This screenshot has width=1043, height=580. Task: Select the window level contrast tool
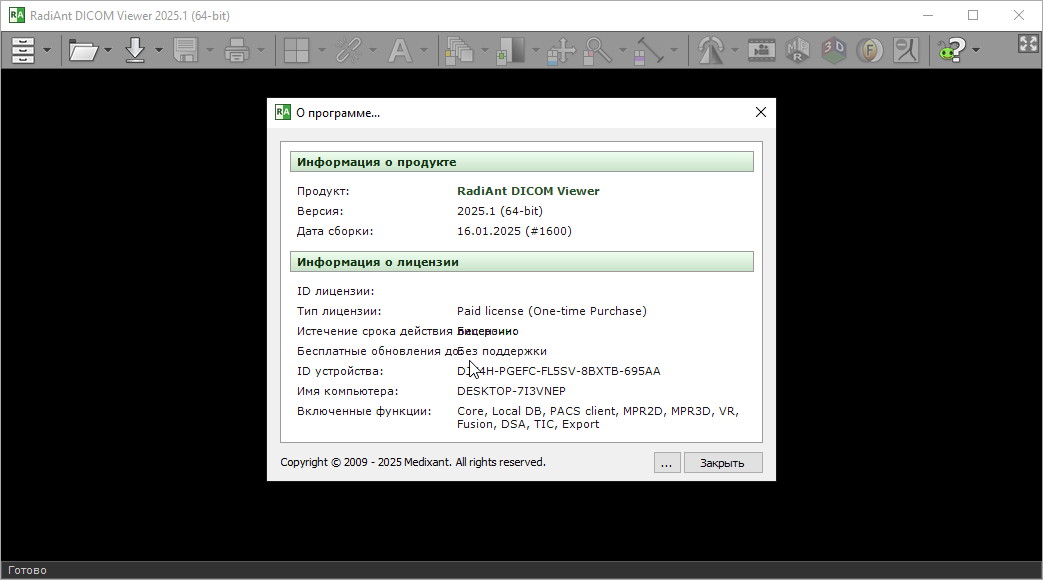click(x=510, y=50)
